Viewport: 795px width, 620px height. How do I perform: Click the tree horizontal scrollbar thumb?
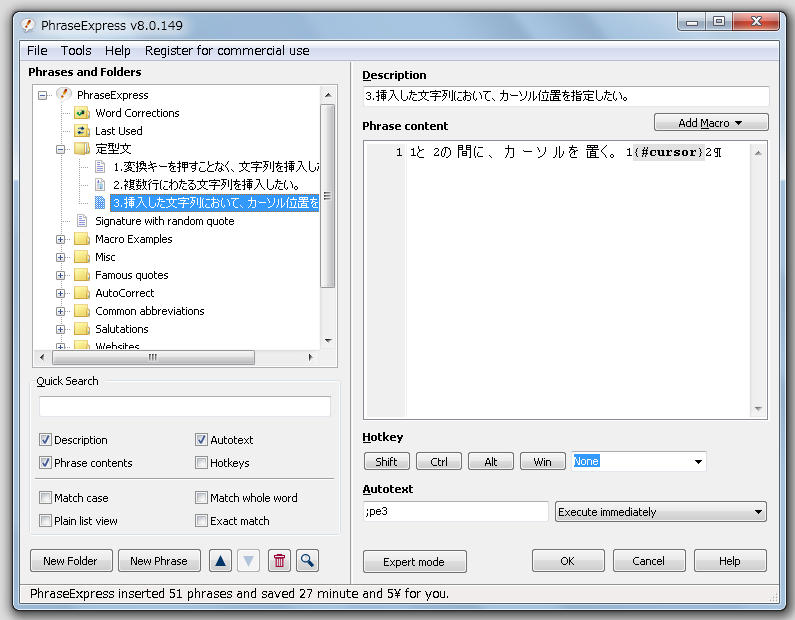click(x=153, y=357)
